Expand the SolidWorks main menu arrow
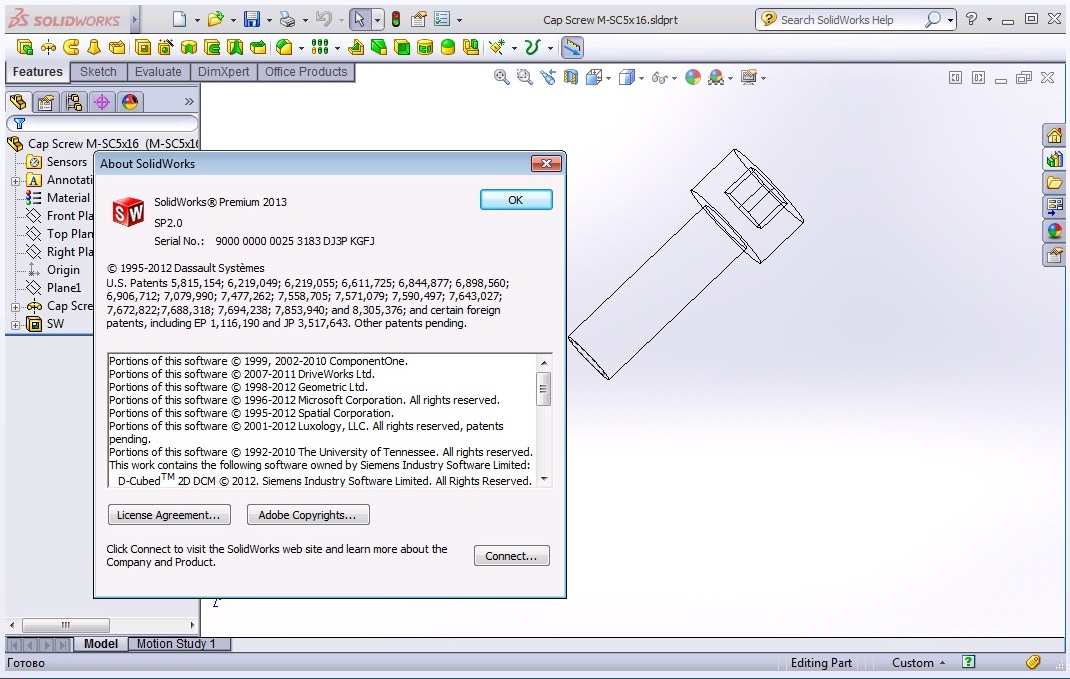 tap(135, 19)
